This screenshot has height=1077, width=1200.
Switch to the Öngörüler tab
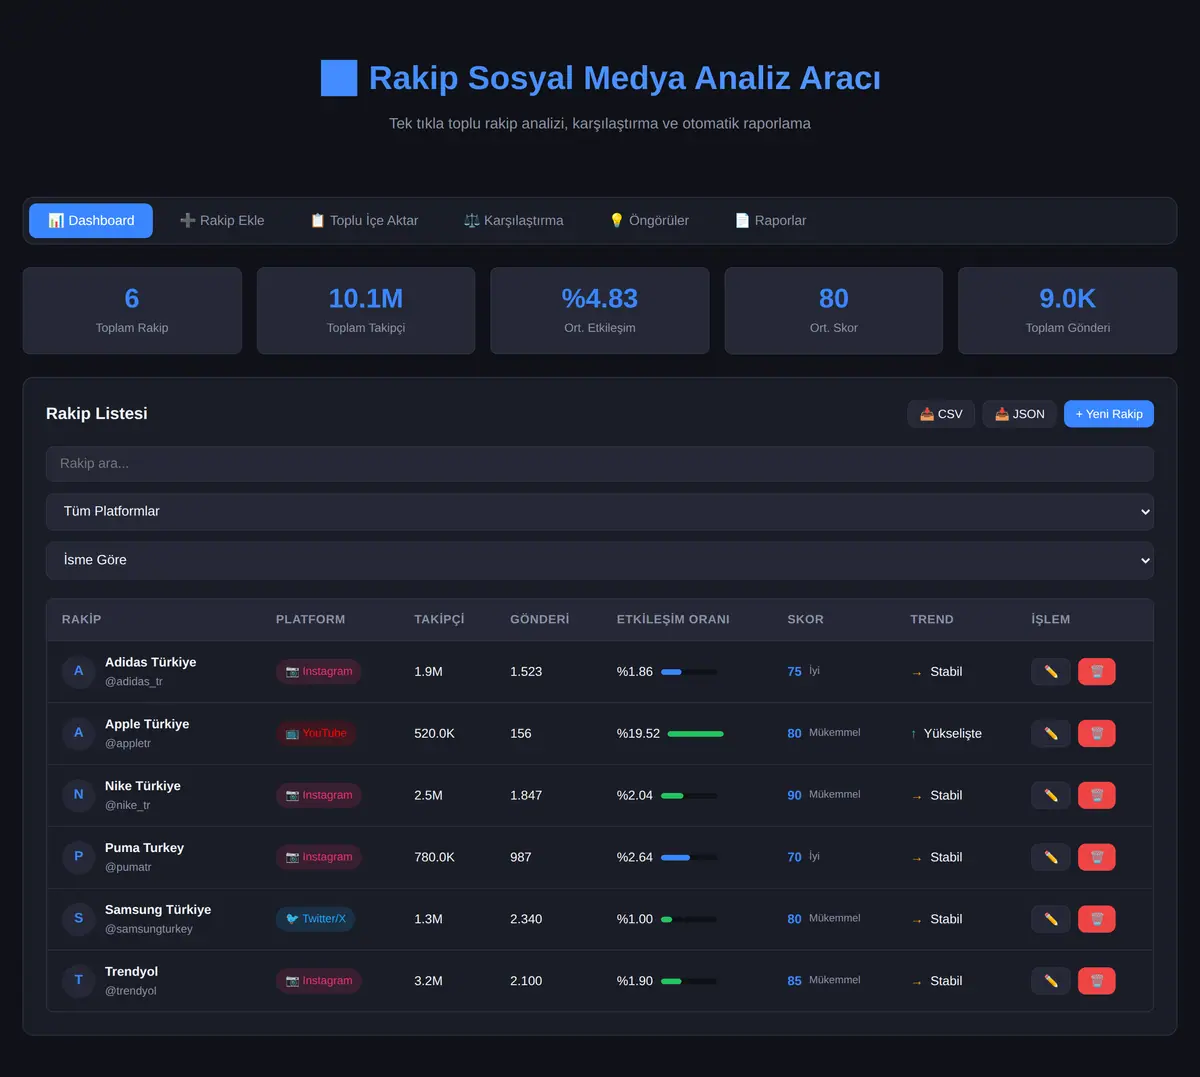pos(649,221)
